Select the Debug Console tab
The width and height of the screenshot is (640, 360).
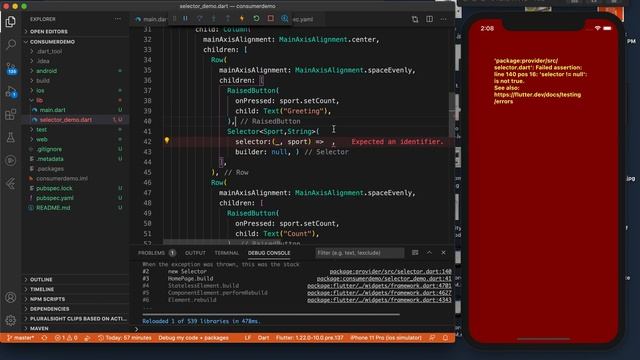click(x=269, y=253)
